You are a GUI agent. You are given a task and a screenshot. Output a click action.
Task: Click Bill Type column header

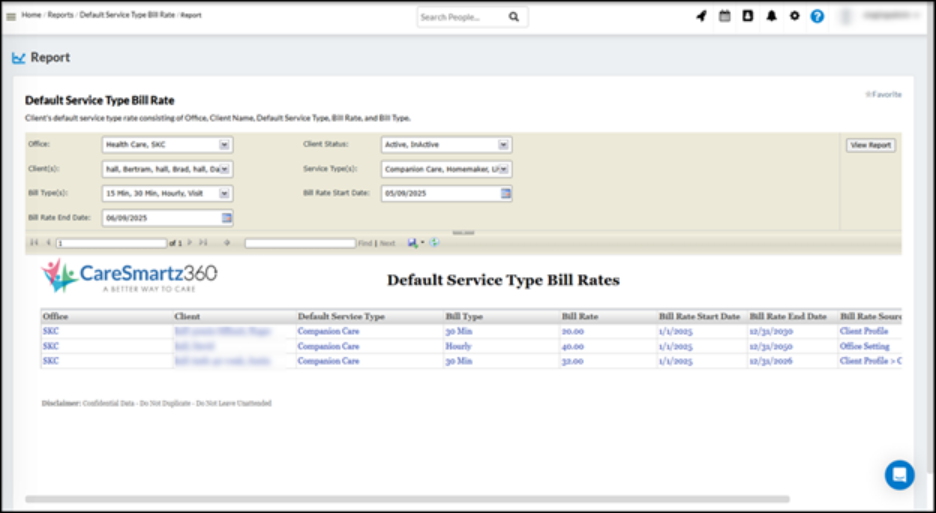click(x=501, y=317)
